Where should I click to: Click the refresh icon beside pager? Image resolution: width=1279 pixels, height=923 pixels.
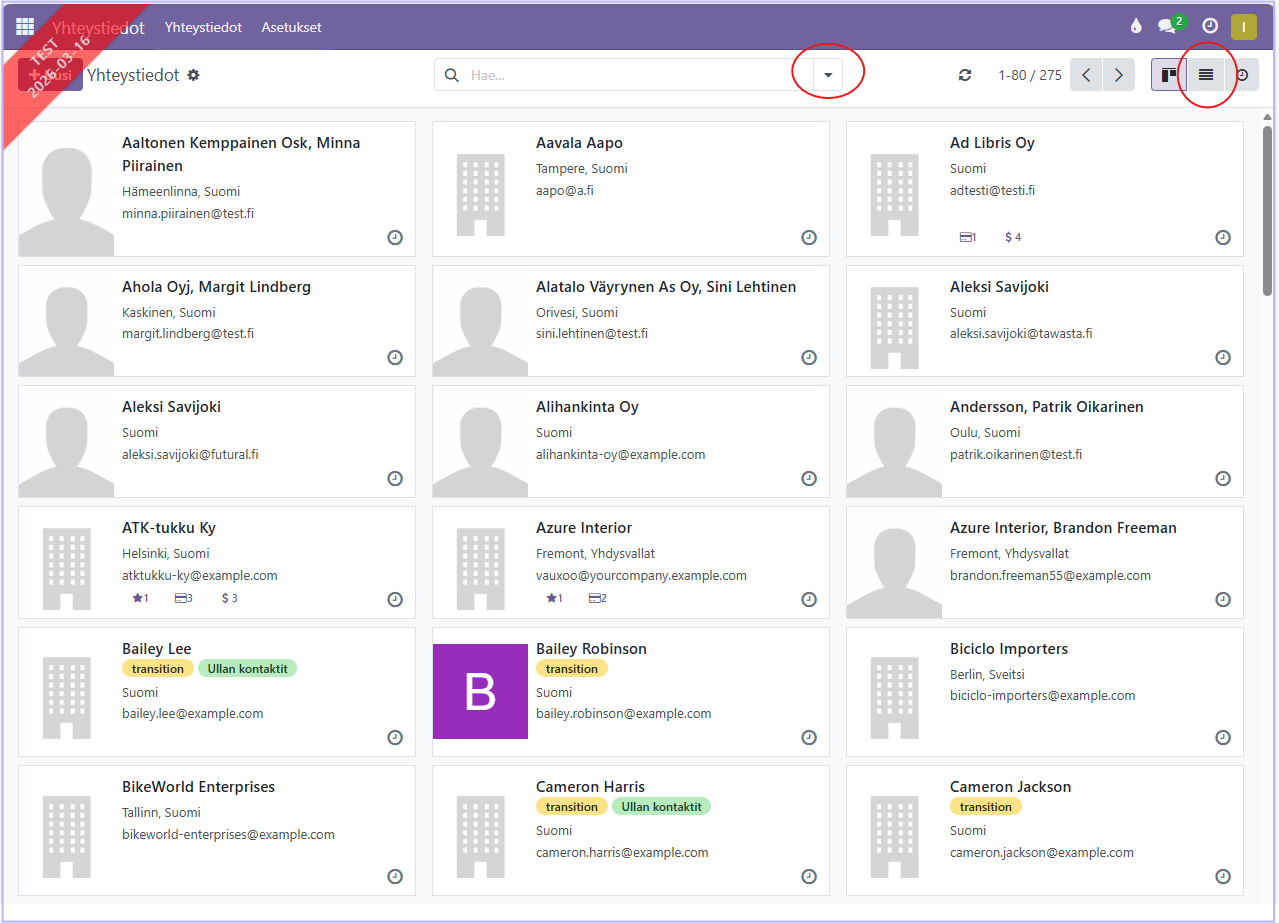pyautogui.click(x=965, y=75)
